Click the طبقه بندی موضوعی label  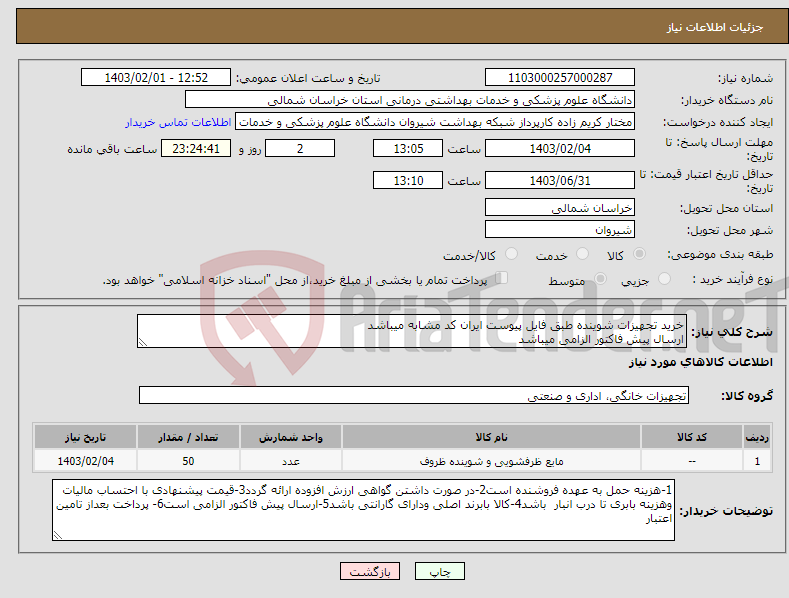click(720, 254)
